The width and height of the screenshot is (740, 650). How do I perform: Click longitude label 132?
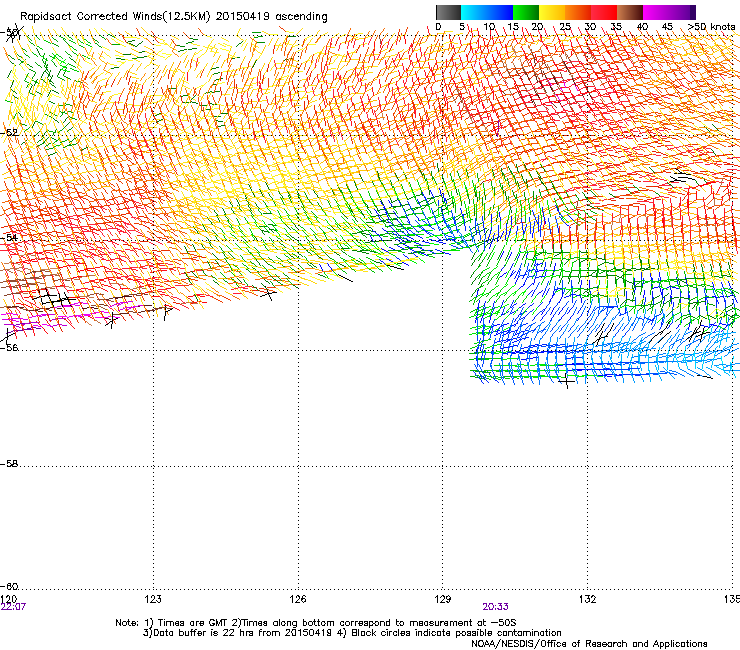pos(588,599)
